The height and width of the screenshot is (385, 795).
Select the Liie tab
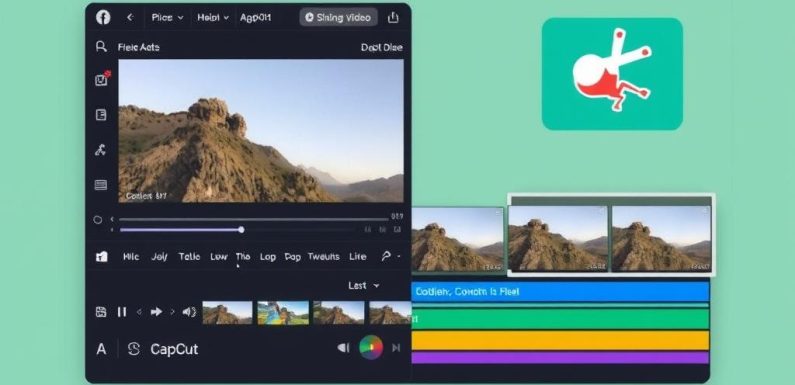coord(357,257)
